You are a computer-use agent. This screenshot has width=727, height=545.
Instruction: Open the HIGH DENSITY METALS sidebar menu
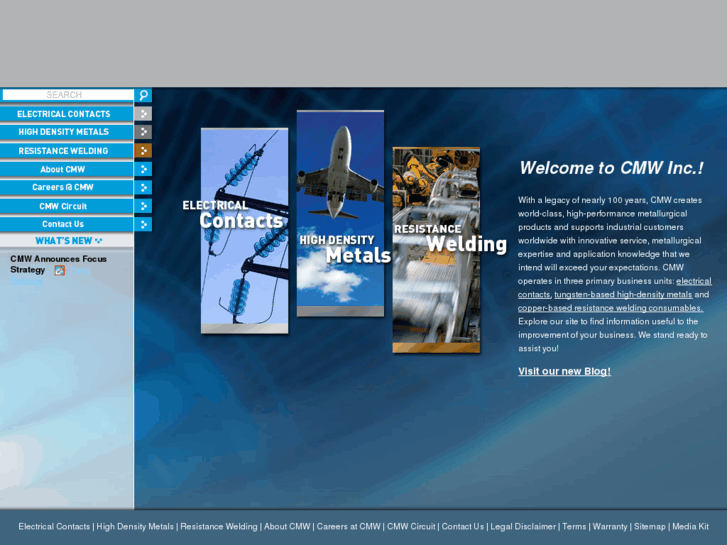(67, 132)
